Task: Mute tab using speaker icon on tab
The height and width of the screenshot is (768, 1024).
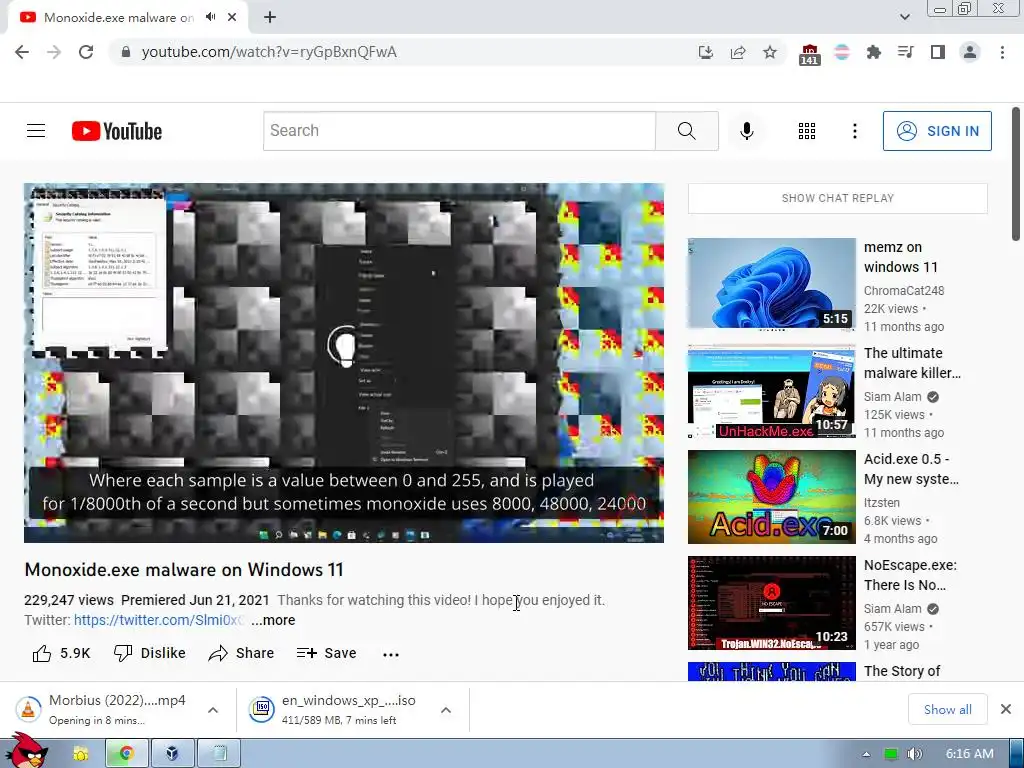Action: [x=210, y=17]
